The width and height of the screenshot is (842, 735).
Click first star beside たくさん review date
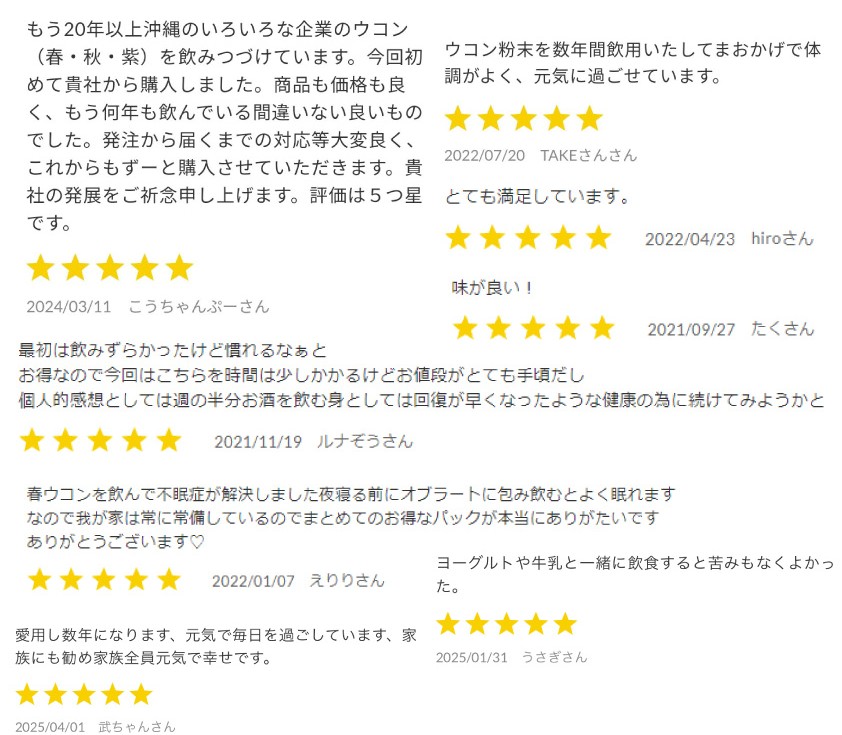[465, 328]
